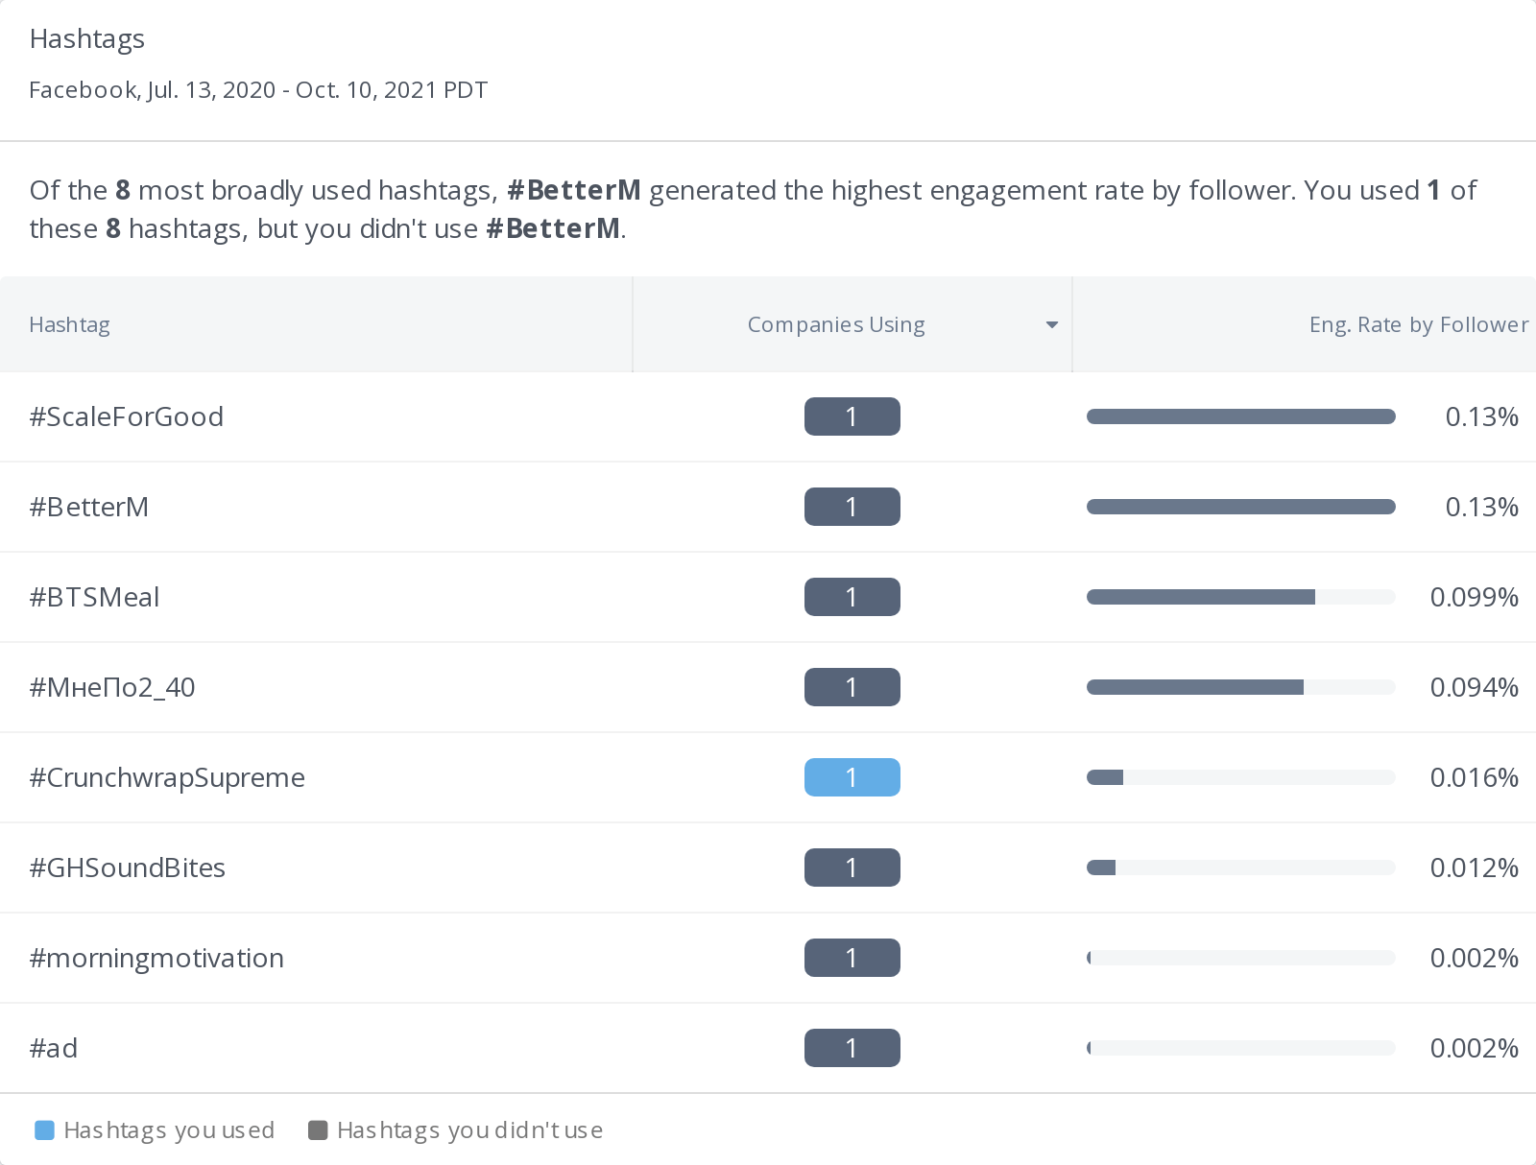The image size is (1536, 1165).
Task: Click the blue companies badge for #CrunchwrapSupreme
Action: (851, 777)
